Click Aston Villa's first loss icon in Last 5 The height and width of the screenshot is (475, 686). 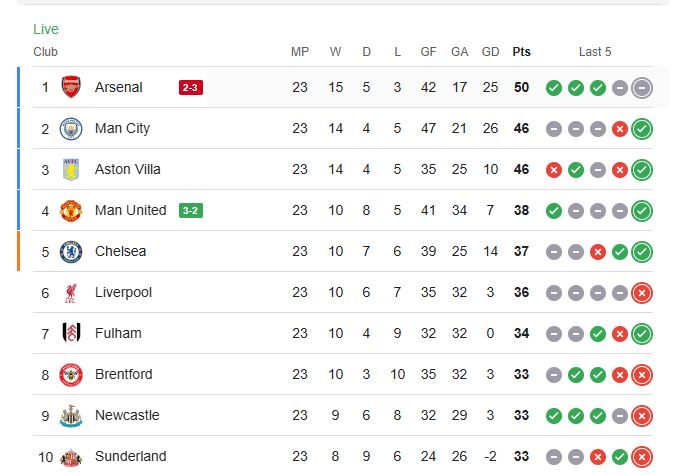click(x=554, y=170)
